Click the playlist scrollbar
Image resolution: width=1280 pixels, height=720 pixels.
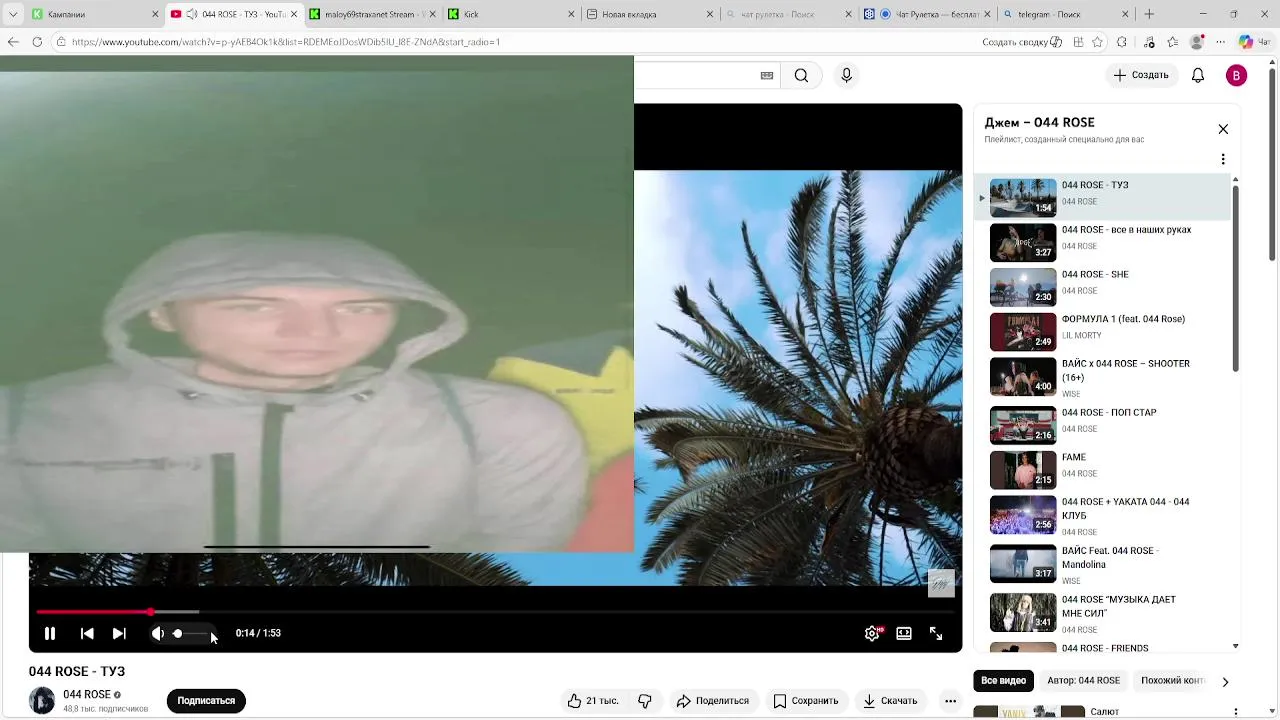pyautogui.click(x=1236, y=280)
